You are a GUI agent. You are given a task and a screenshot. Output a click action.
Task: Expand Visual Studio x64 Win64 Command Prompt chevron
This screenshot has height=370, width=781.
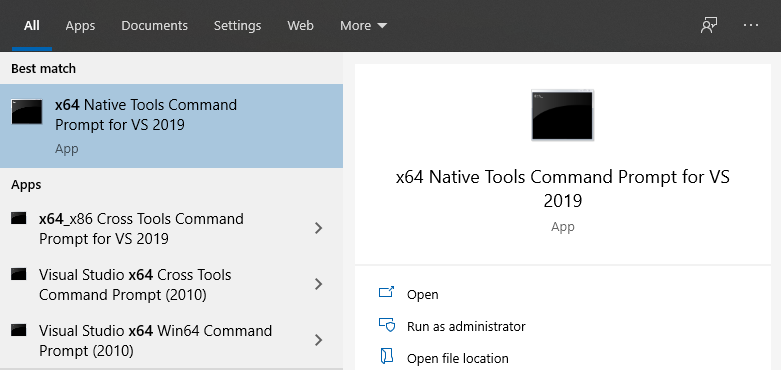(319, 340)
